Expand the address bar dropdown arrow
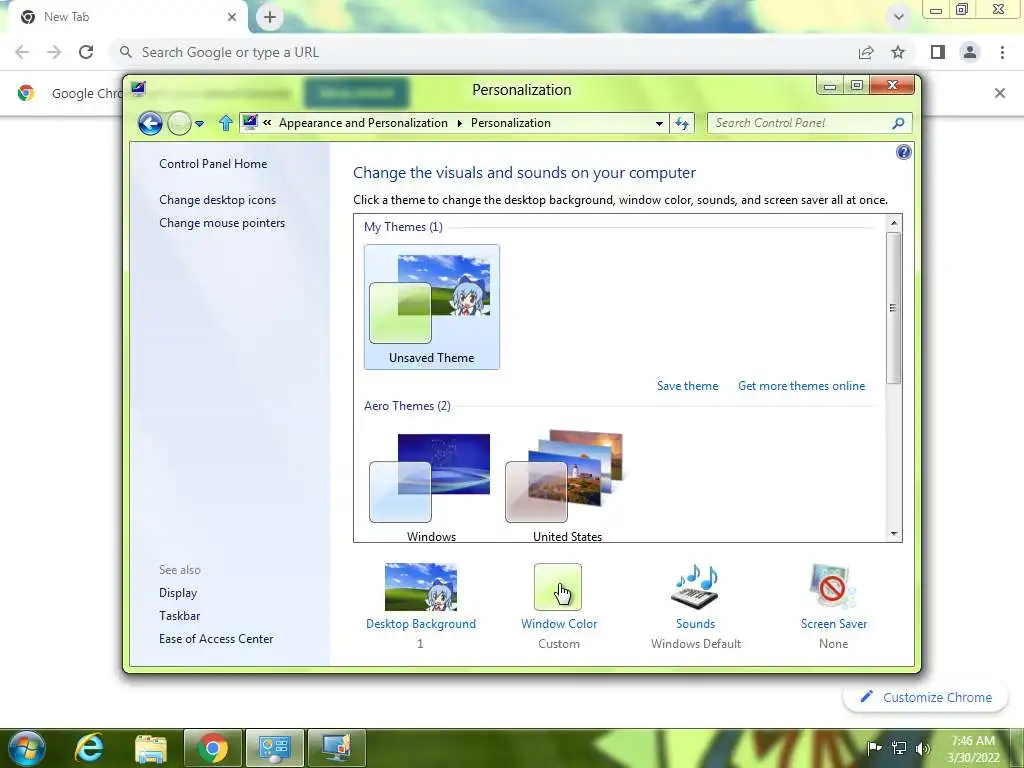The height and width of the screenshot is (768, 1024). click(x=659, y=123)
